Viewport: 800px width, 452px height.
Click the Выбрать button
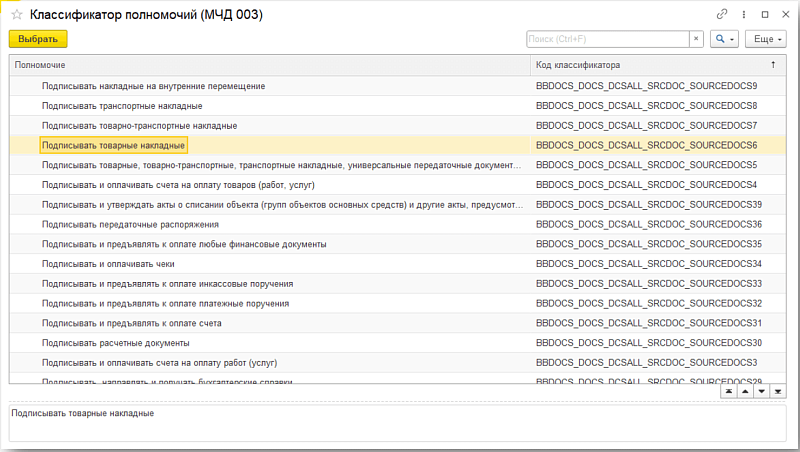(x=38, y=39)
